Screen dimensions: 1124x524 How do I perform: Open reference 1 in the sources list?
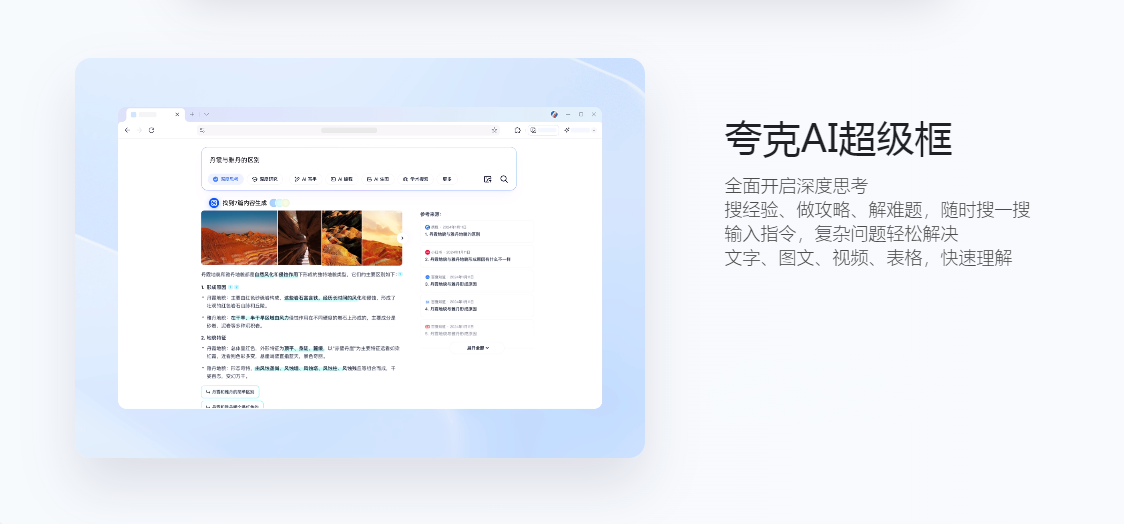click(x=476, y=230)
